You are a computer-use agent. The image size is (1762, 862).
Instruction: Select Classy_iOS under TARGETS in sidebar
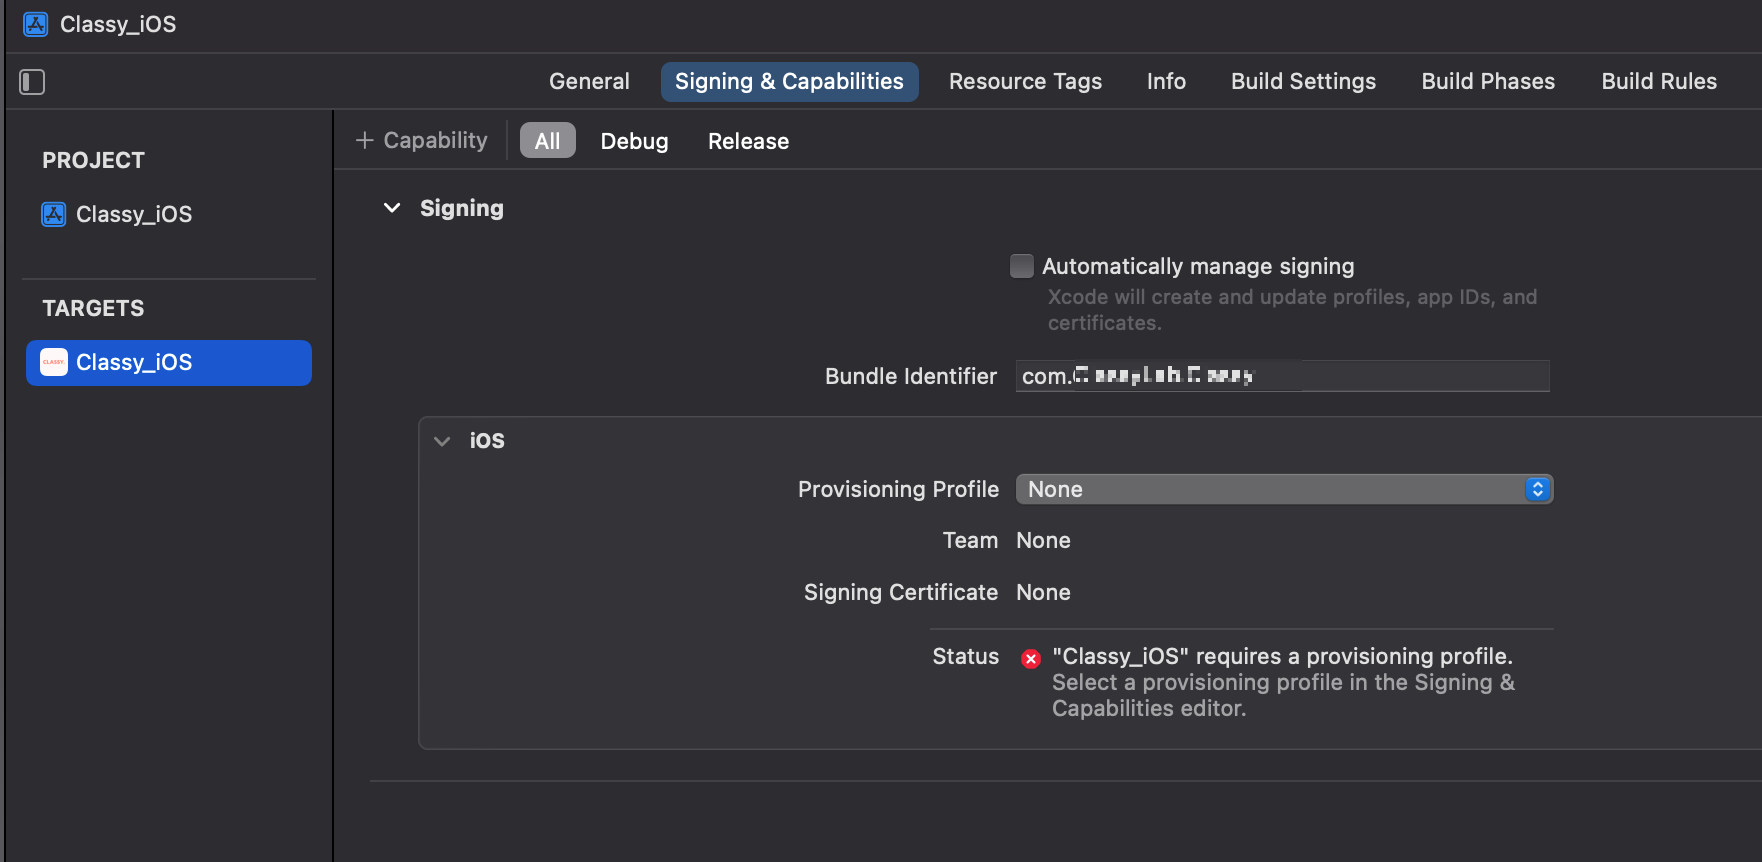point(168,362)
